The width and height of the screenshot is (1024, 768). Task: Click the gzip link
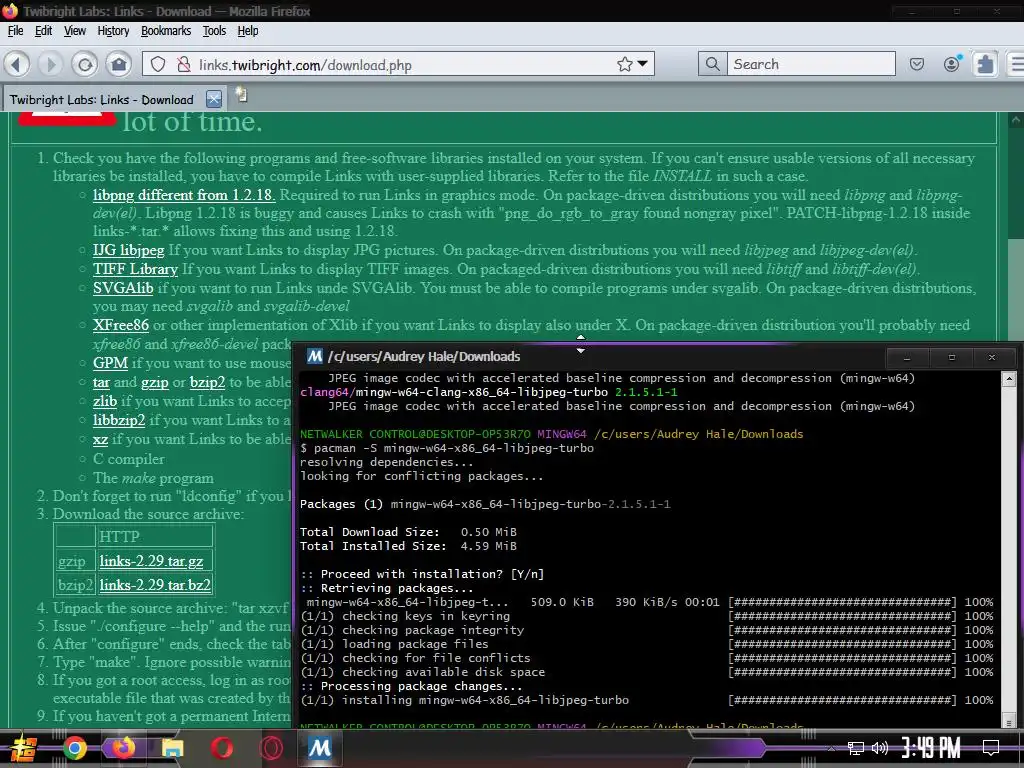[155, 383]
